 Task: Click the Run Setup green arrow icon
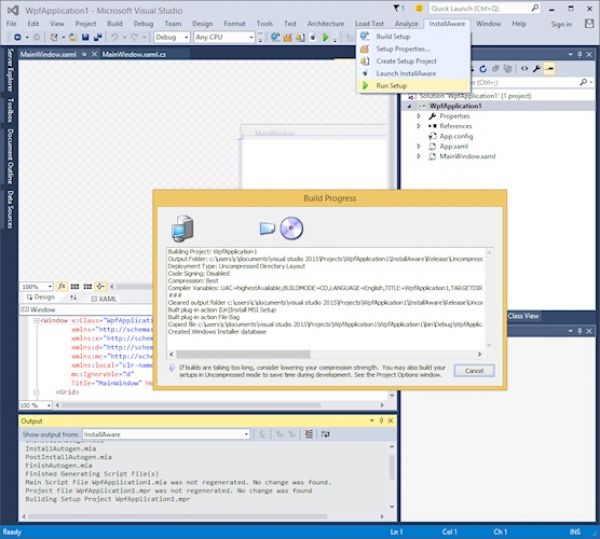coord(366,86)
